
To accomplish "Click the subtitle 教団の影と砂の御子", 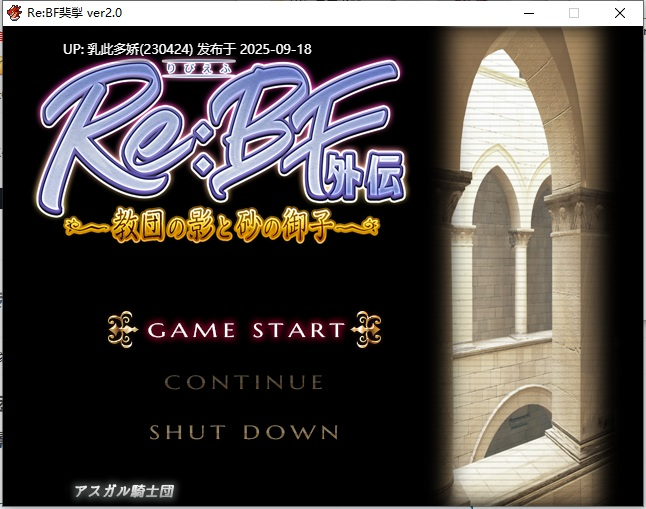I will point(222,225).
